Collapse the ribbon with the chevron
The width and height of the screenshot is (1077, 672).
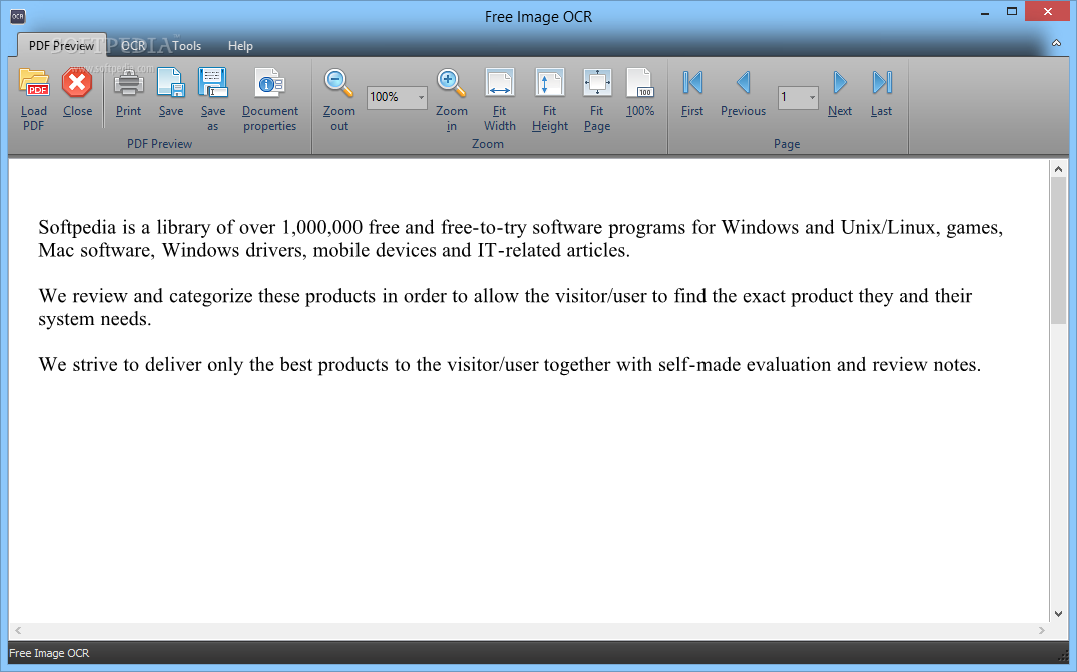[1056, 43]
